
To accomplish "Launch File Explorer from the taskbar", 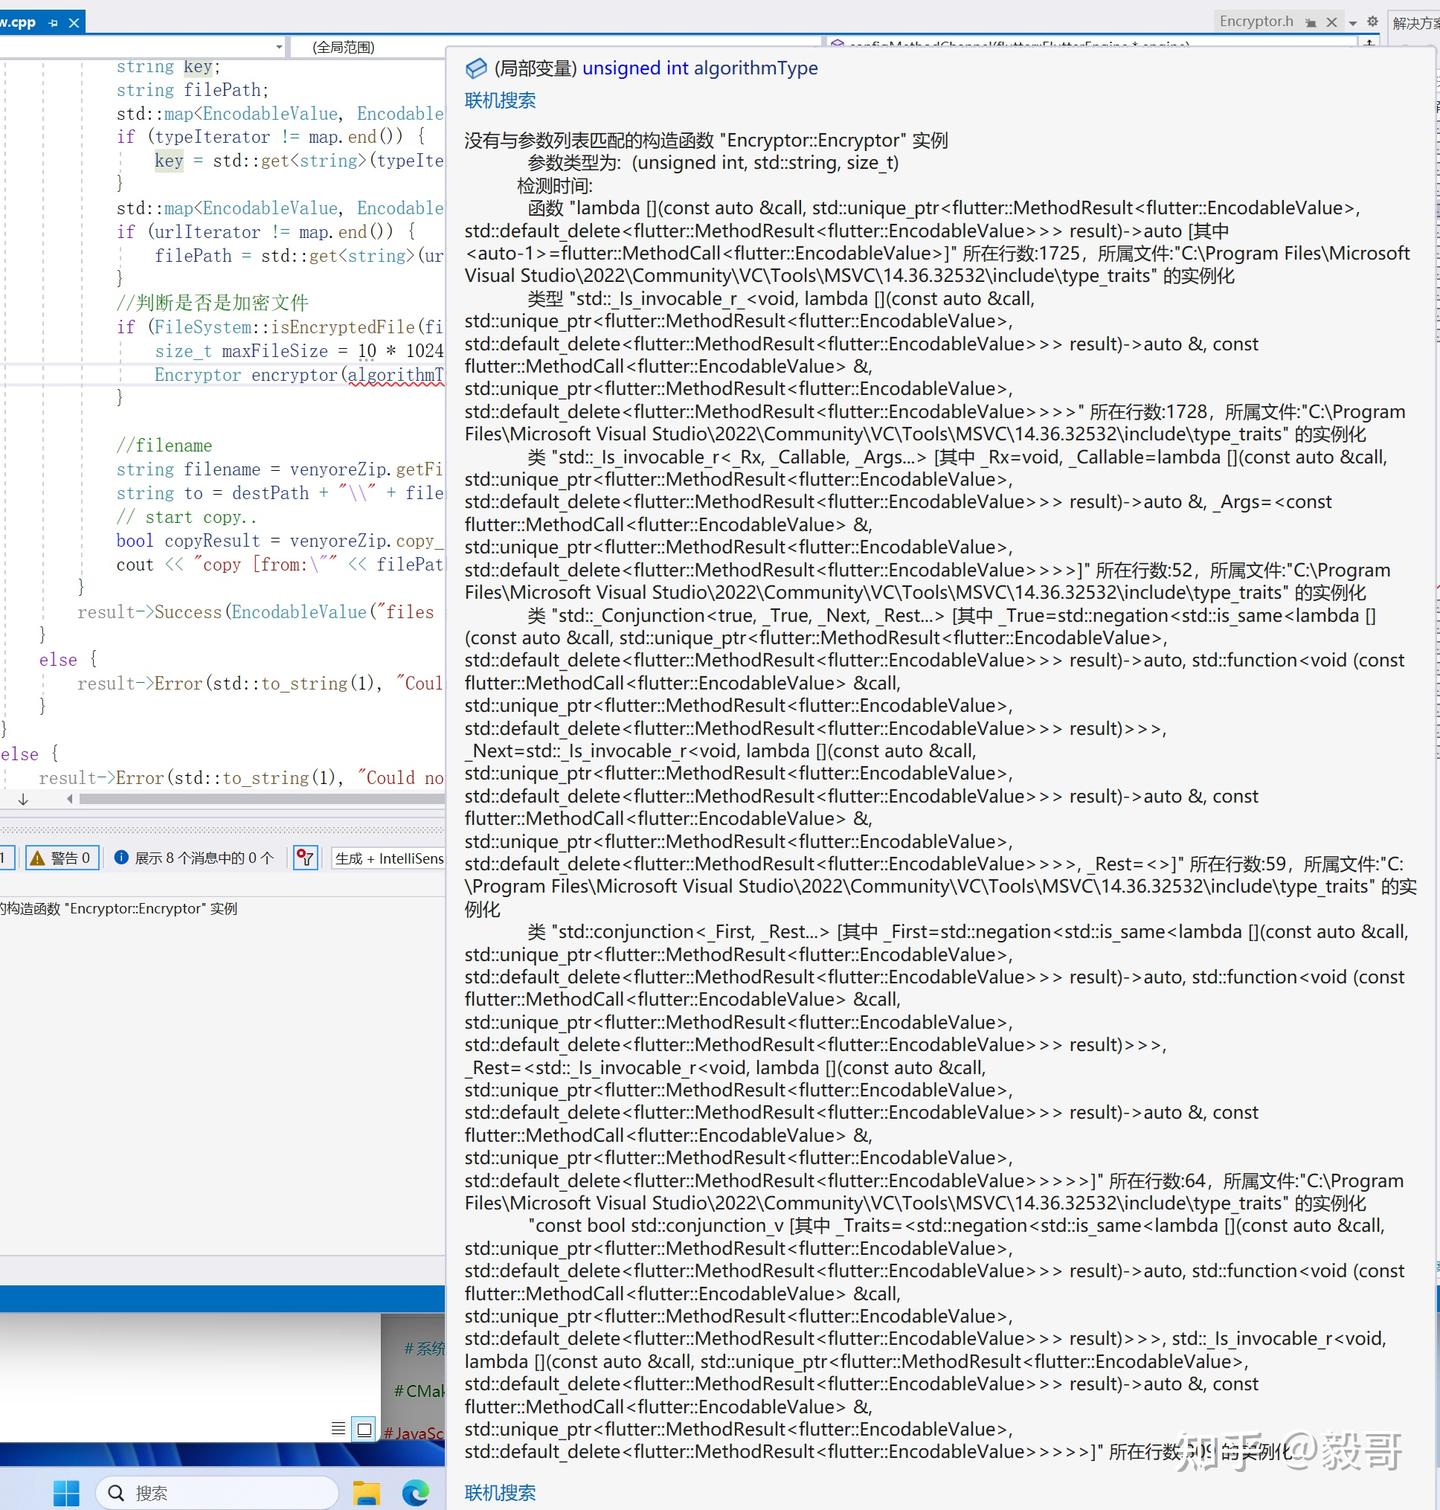I will [367, 1493].
